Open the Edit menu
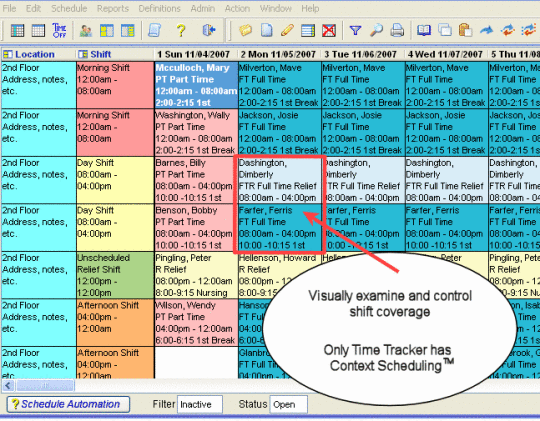540x421 pixels. [33, 8]
